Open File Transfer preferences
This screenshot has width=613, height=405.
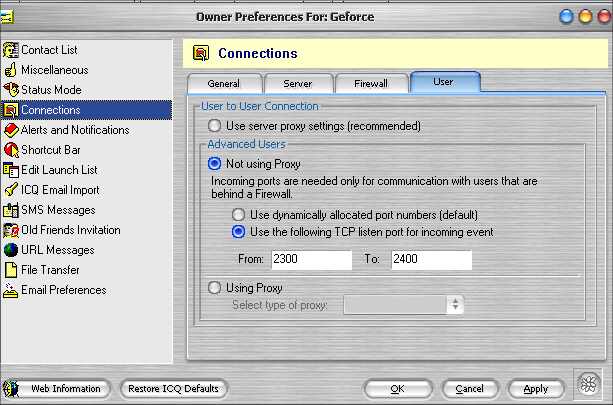86,270
